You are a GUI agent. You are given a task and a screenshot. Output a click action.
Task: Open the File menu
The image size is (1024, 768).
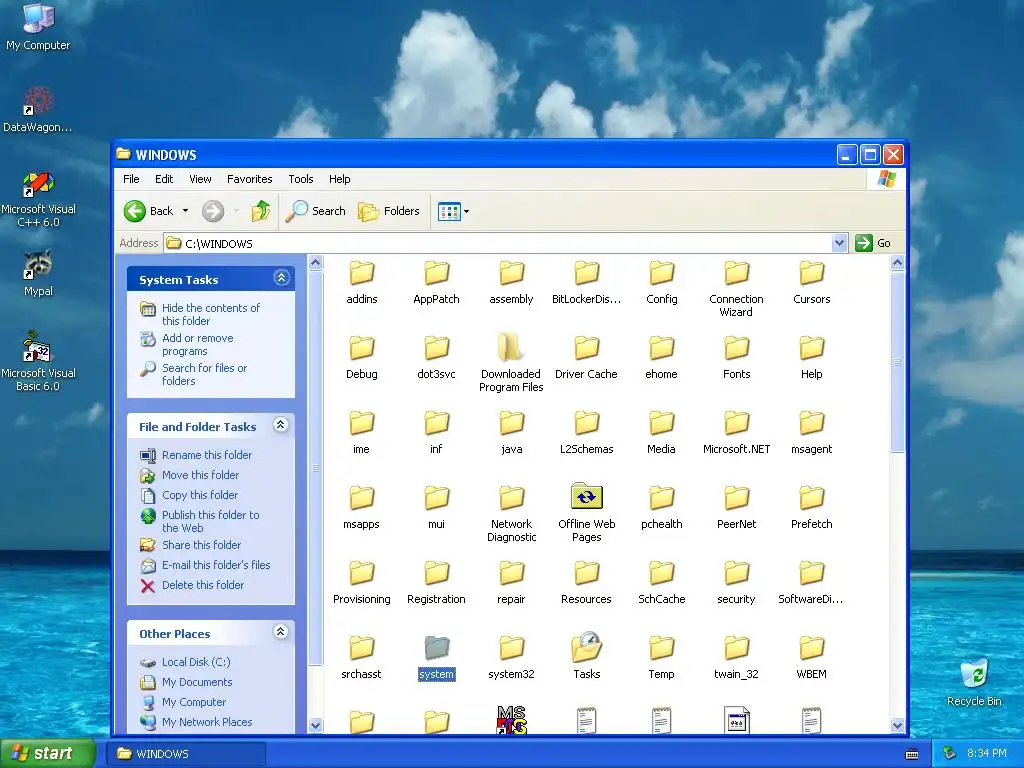pos(131,179)
